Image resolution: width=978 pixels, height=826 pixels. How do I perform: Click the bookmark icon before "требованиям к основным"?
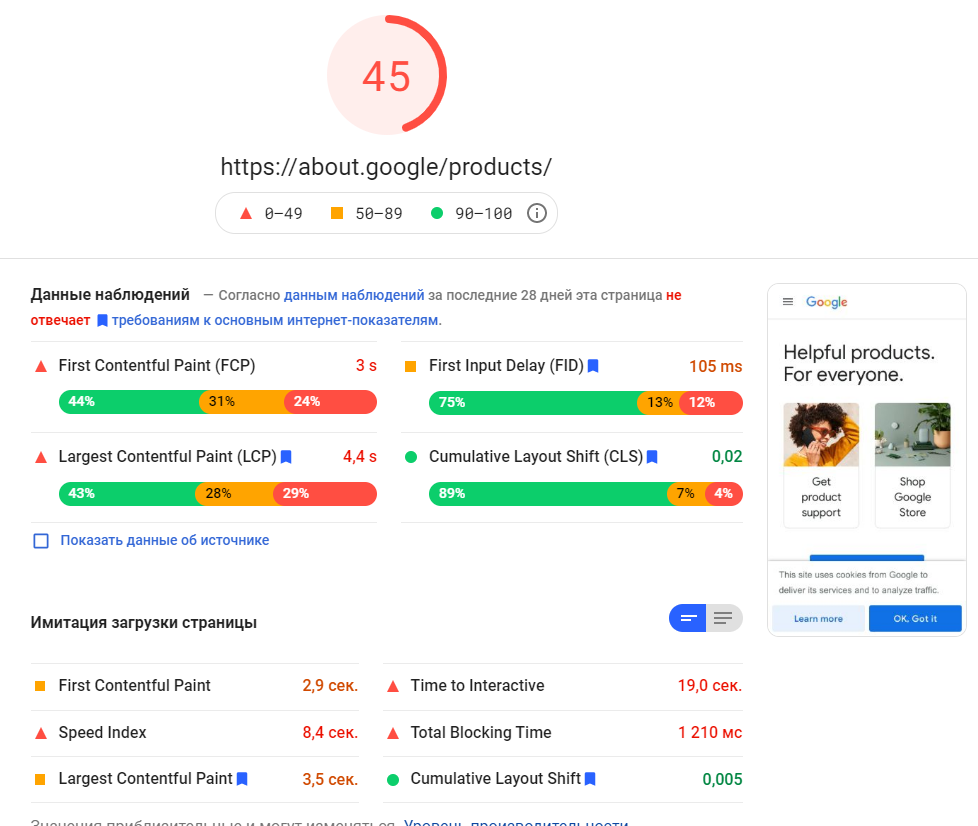[102, 321]
